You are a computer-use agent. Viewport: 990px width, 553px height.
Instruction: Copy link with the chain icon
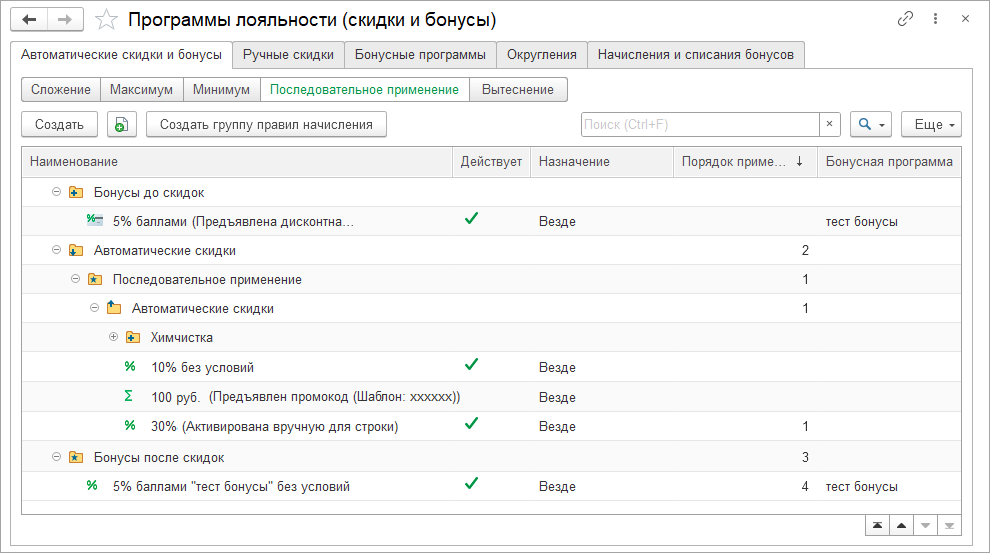pyautogui.click(x=906, y=19)
